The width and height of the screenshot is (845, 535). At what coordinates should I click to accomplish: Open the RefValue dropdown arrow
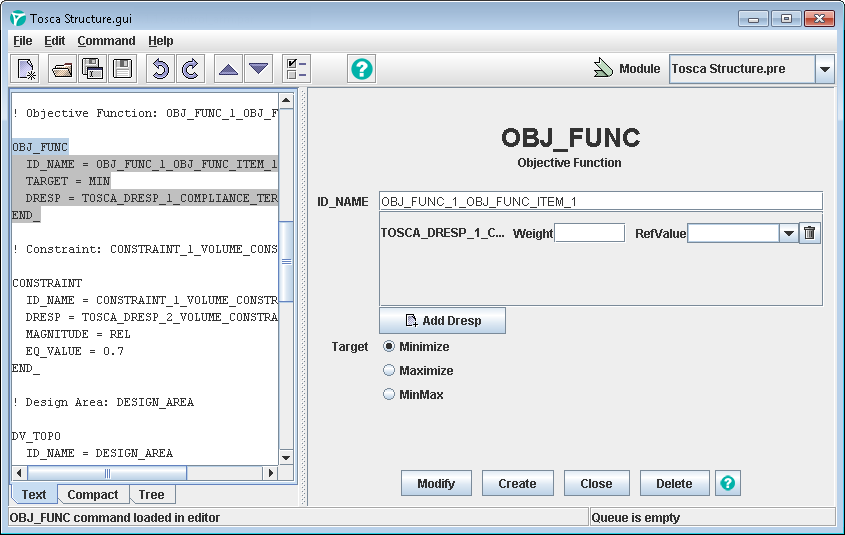(x=788, y=233)
